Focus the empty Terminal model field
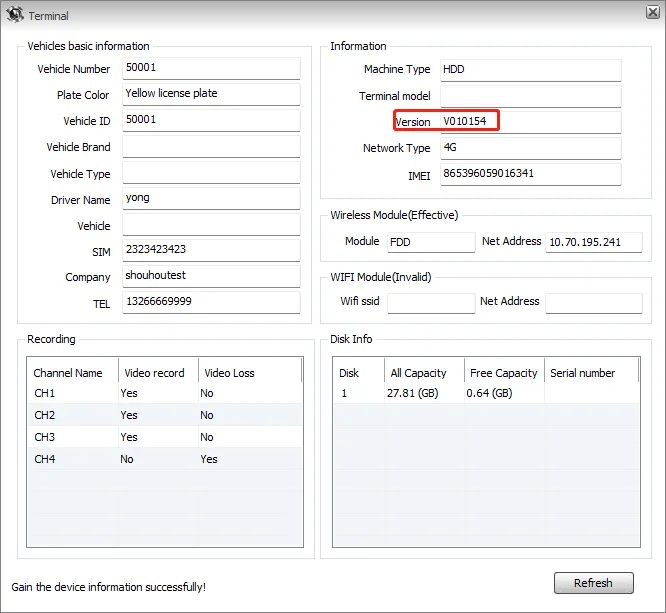The image size is (666, 613). (531, 96)
